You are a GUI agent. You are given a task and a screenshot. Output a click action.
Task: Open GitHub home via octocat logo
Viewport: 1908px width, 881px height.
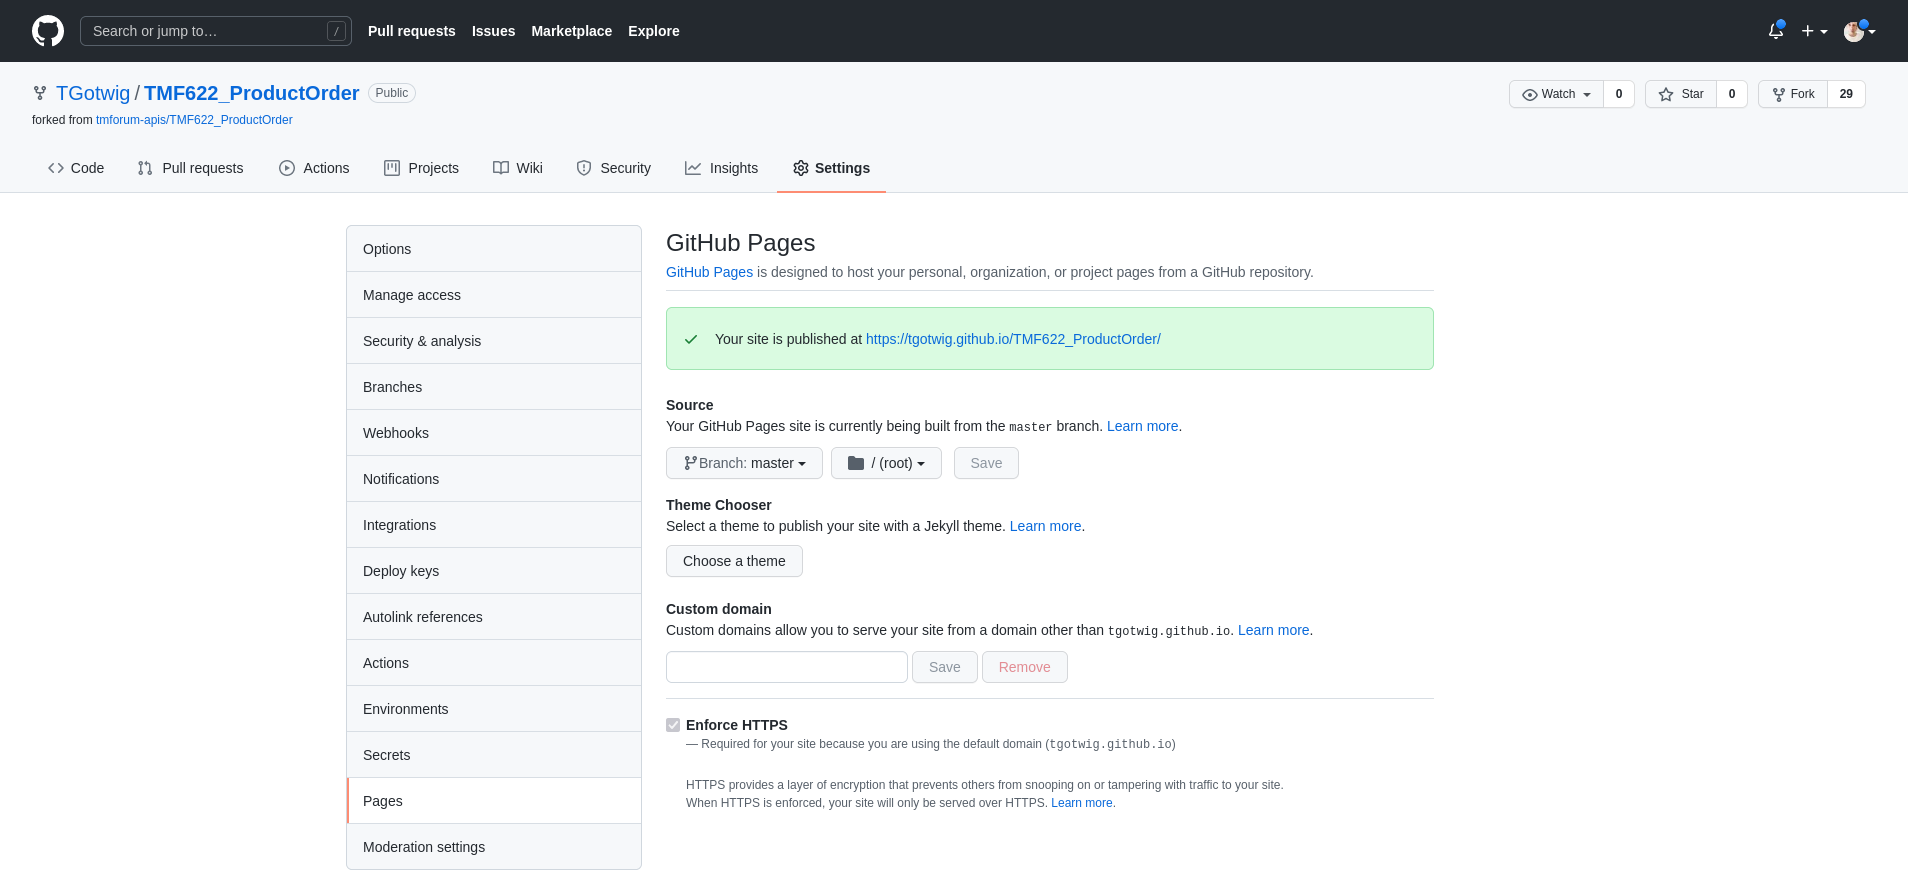[x=48, y=31]
